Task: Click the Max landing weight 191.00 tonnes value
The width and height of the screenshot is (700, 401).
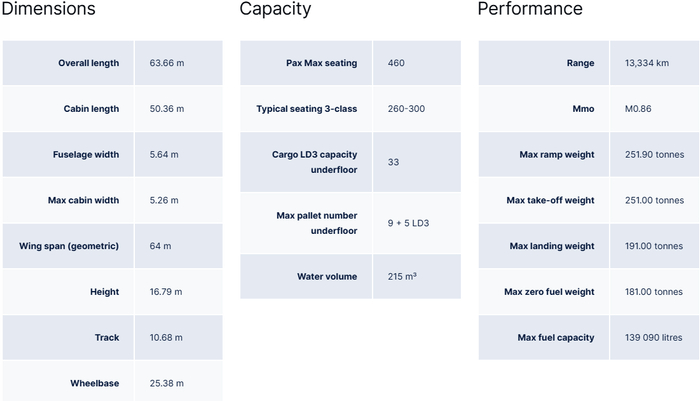Action: coord(654,246)
